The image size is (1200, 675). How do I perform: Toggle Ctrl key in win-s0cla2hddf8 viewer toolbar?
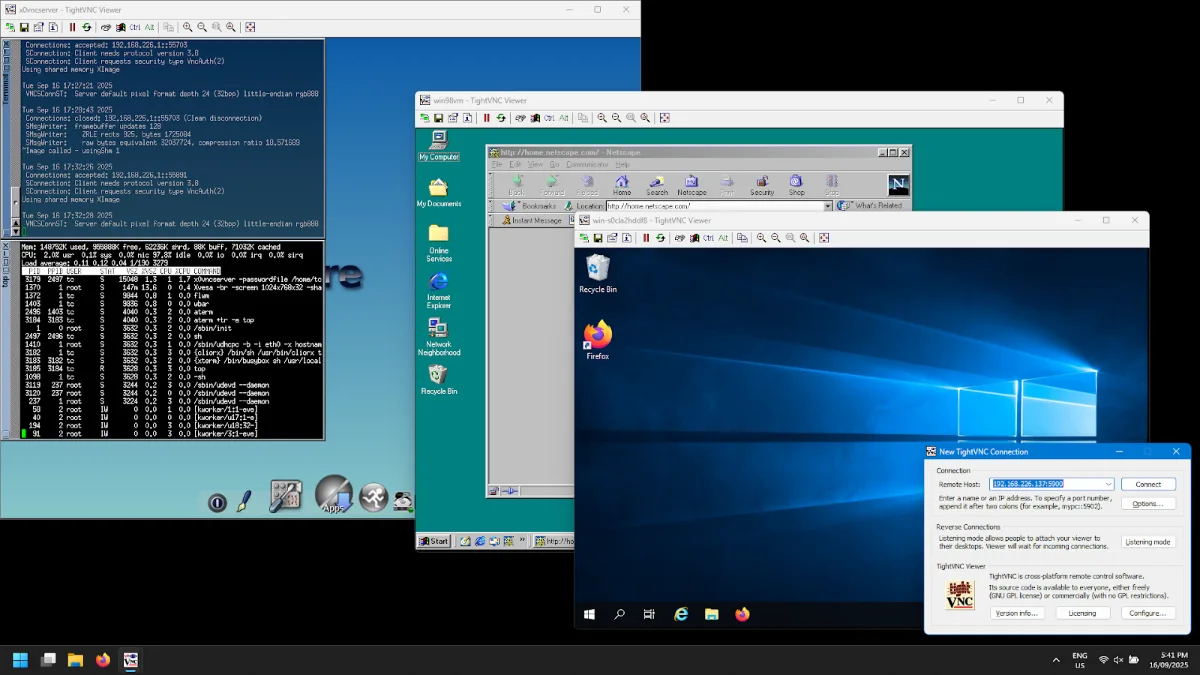tap(708, 238)
